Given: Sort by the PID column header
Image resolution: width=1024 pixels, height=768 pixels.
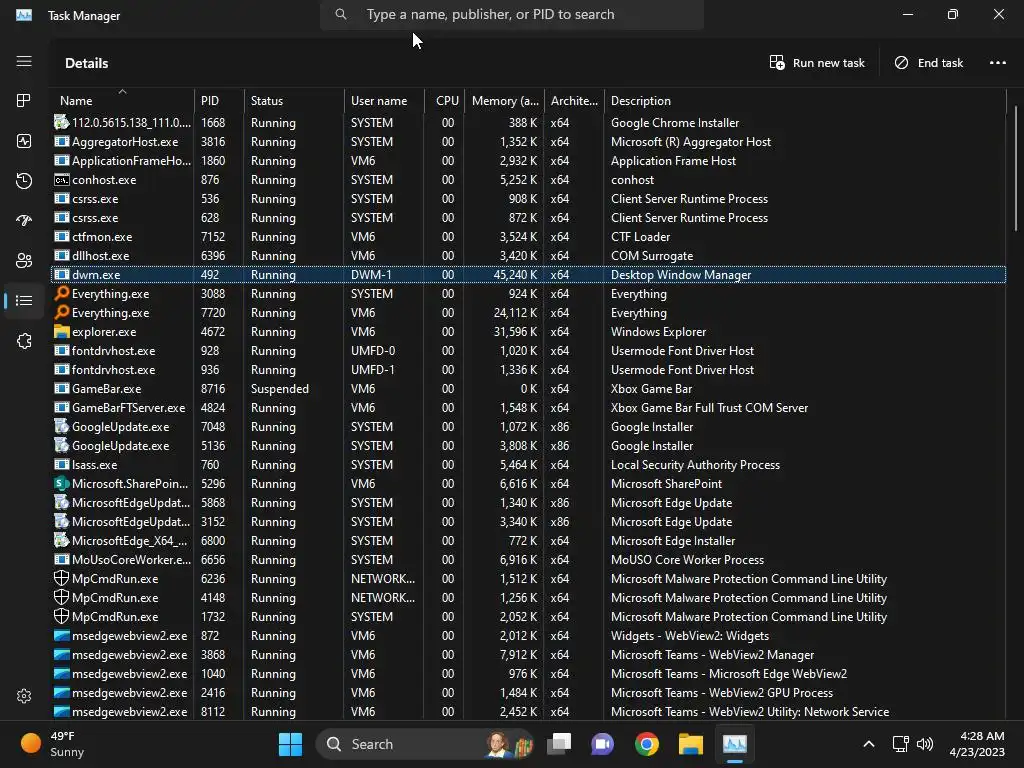Looking at the screenshot, I should (x=219, y=101).
